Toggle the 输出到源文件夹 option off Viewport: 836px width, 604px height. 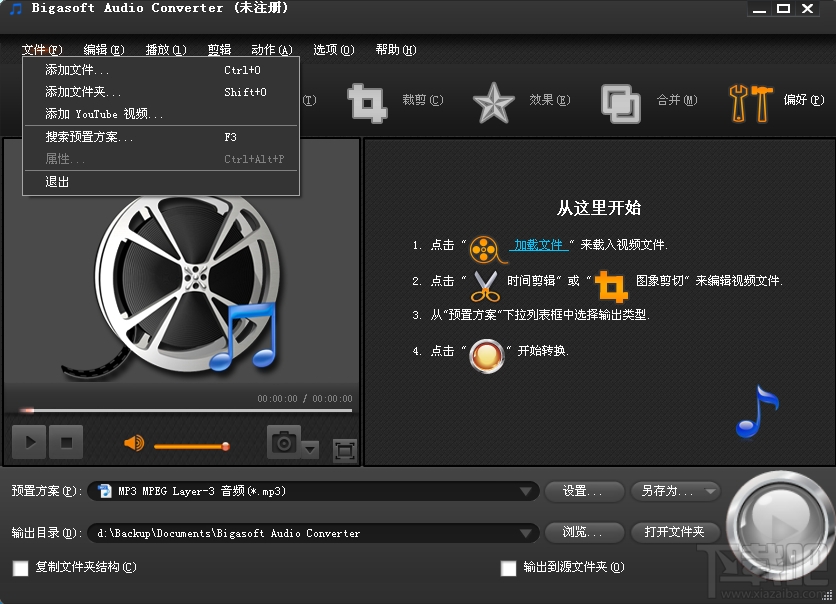point(509,567)
